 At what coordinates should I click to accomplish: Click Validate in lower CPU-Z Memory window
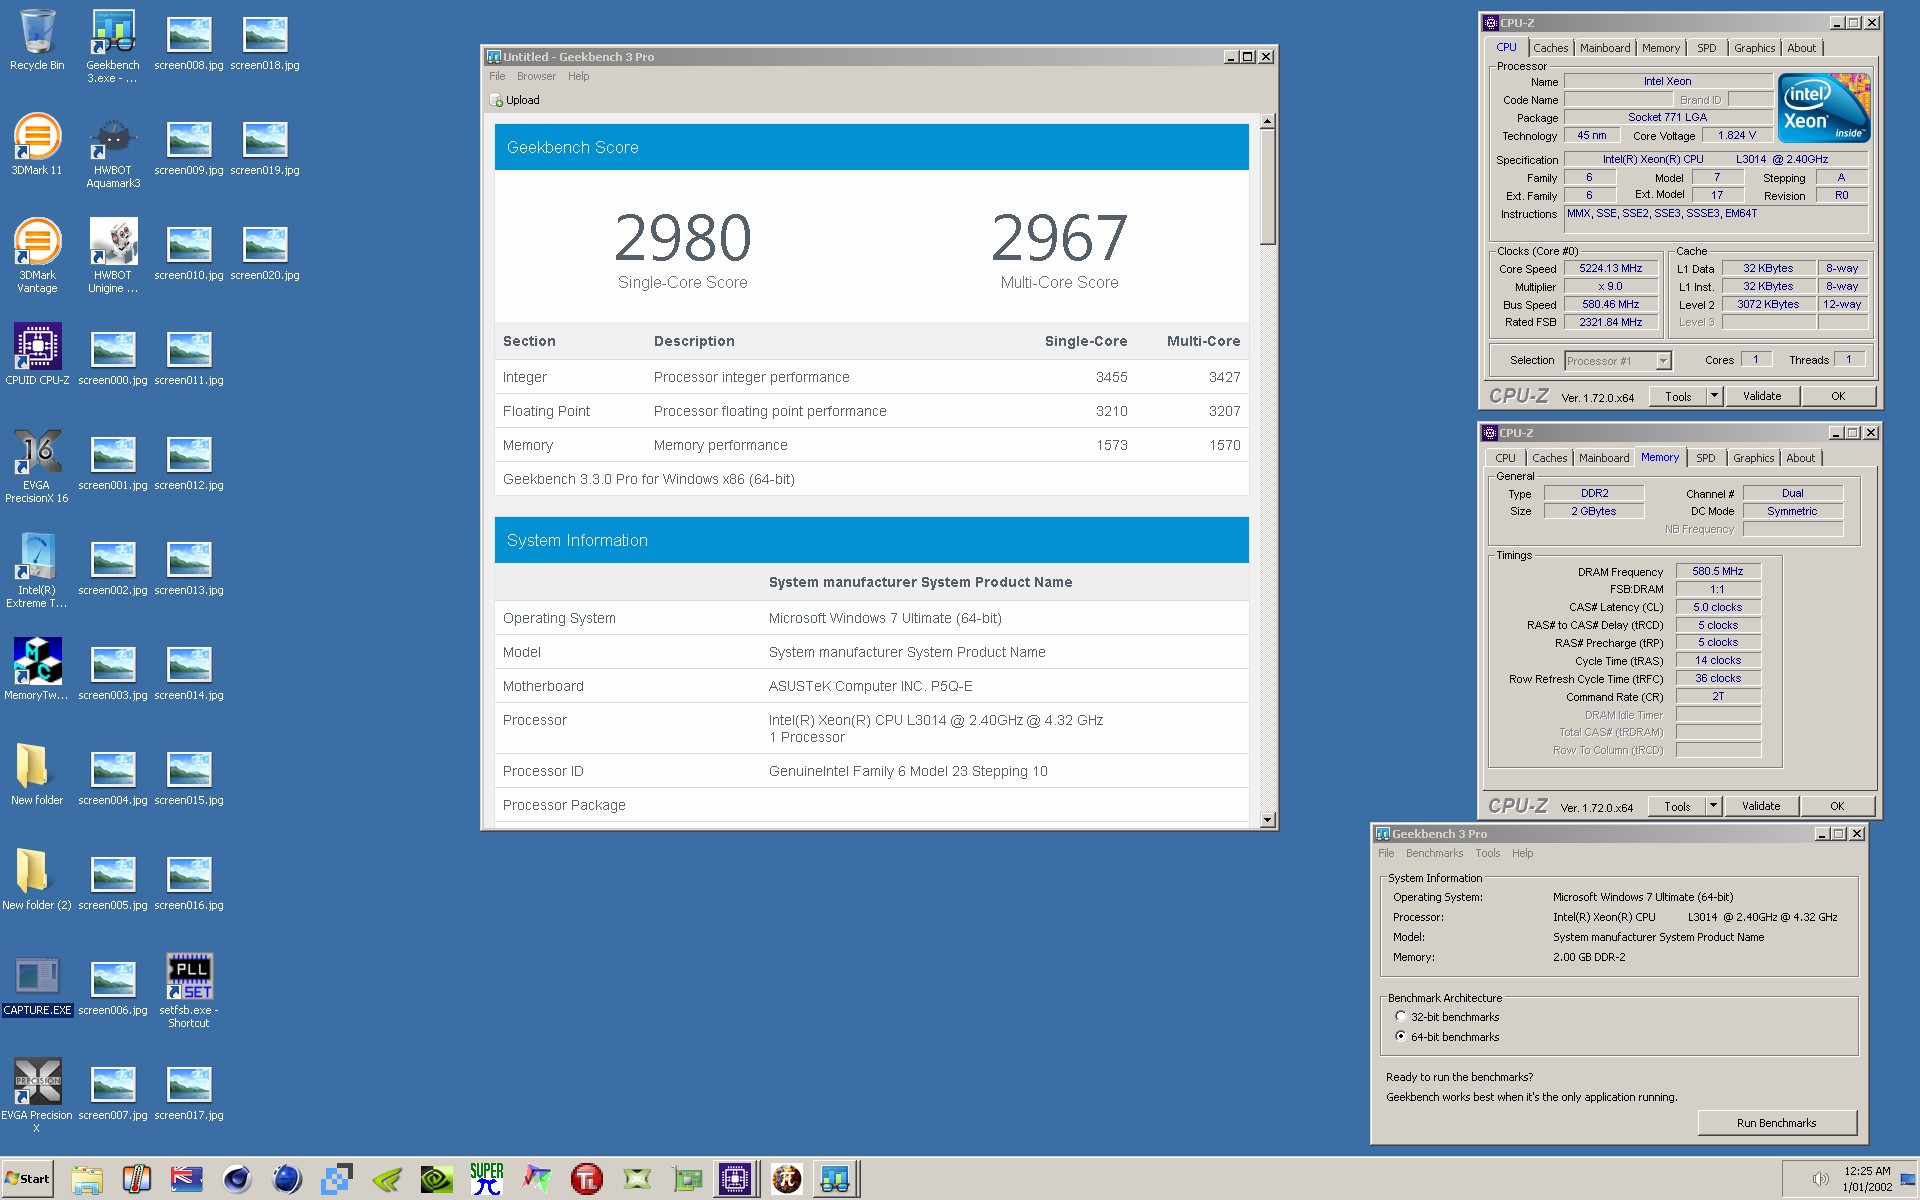(1761, 806)
